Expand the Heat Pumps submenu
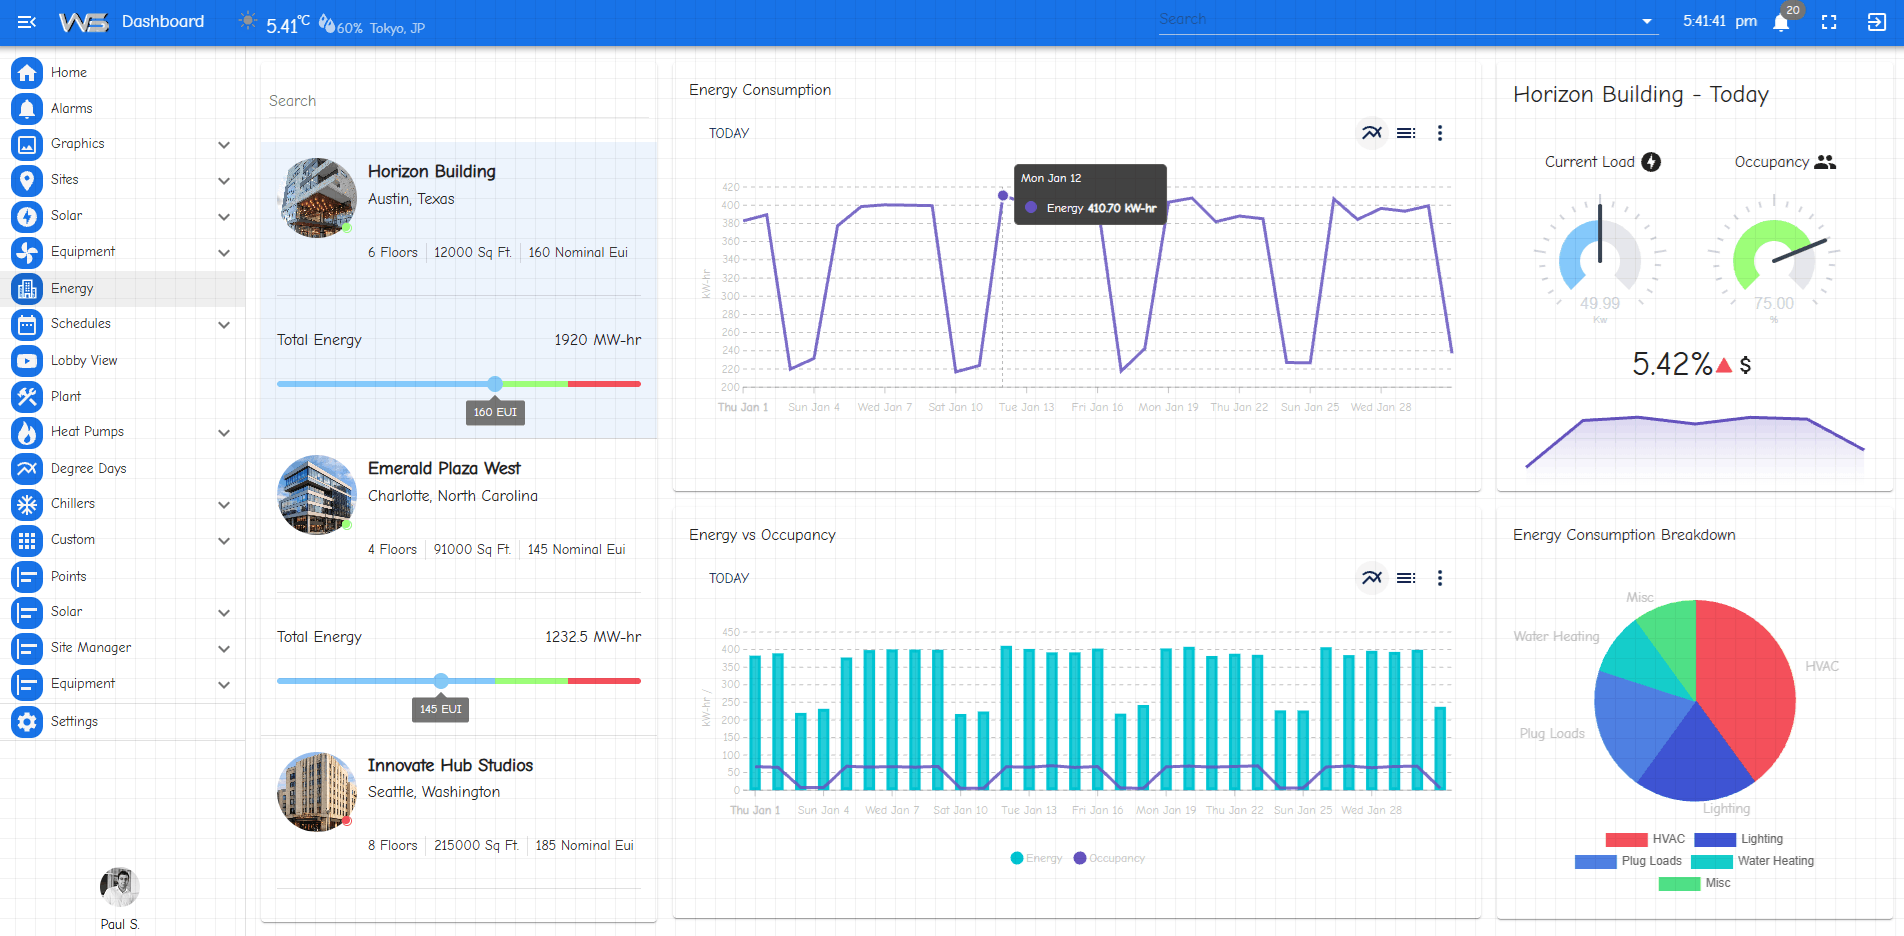Viewport: 1904px width, 936px height. click(x=224, y=432)
